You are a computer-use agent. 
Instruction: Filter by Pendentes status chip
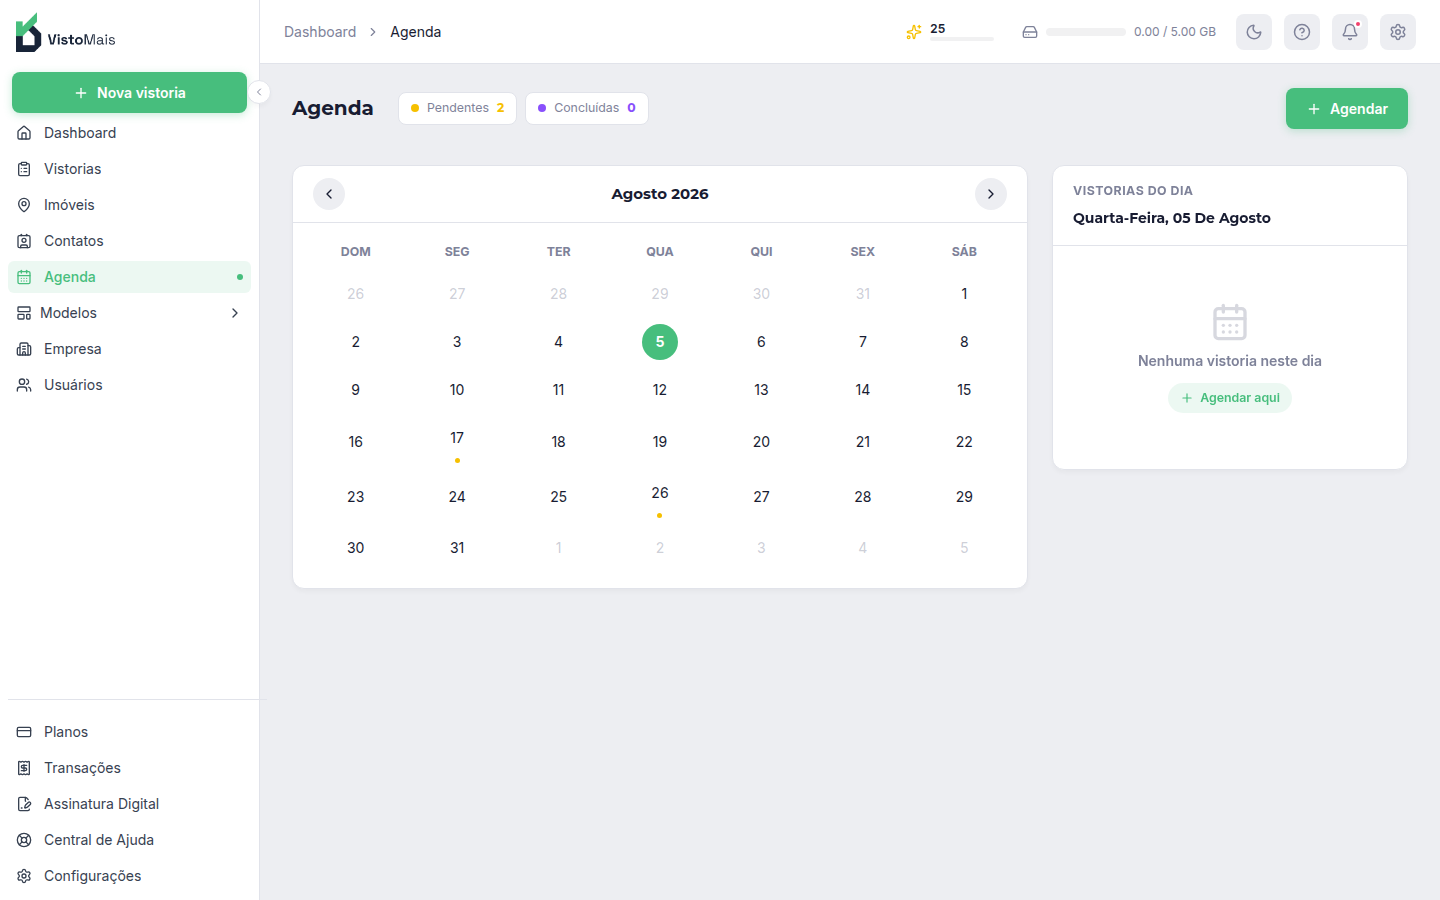(x=457, y=108)
